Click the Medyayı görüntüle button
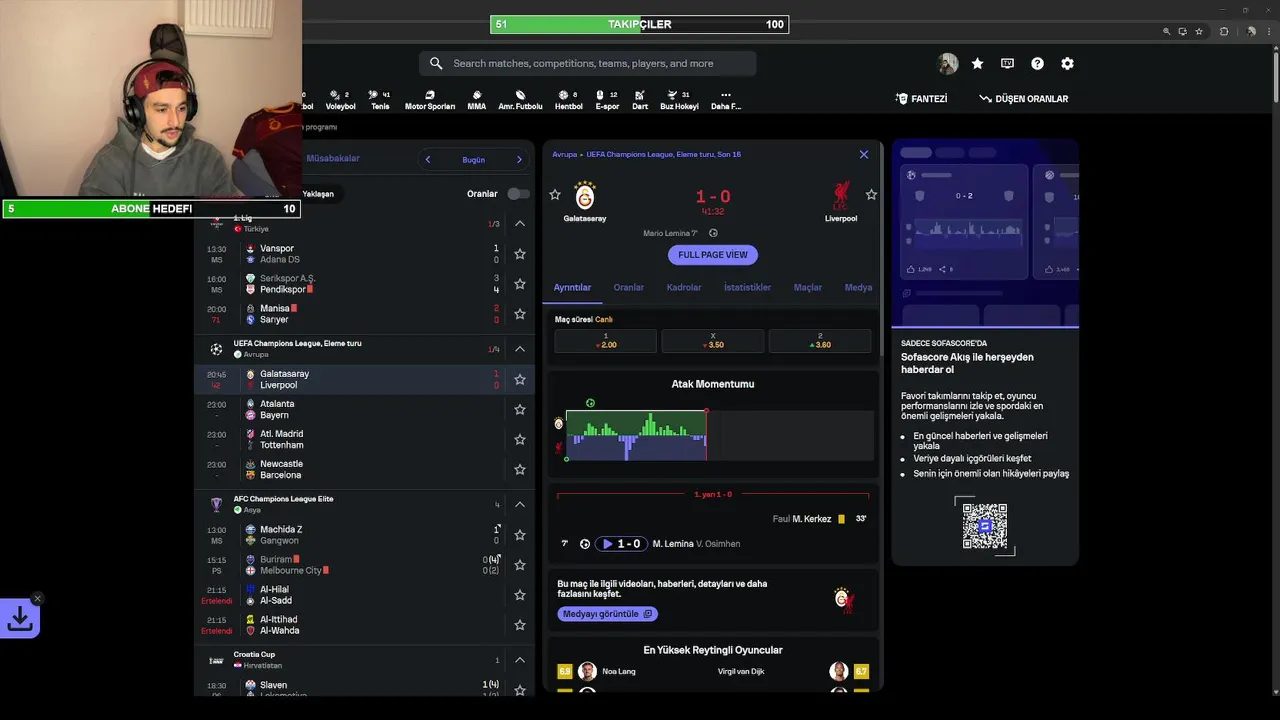 pos(608,614)
